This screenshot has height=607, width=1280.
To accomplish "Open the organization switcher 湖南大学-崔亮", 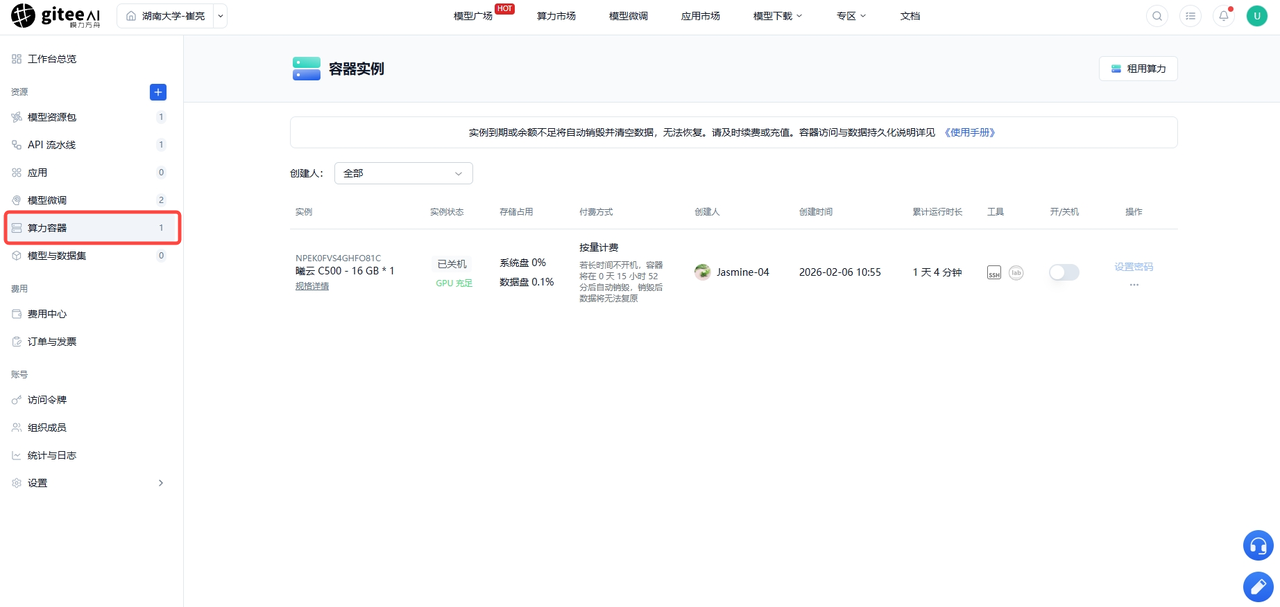I will (172, 16).
